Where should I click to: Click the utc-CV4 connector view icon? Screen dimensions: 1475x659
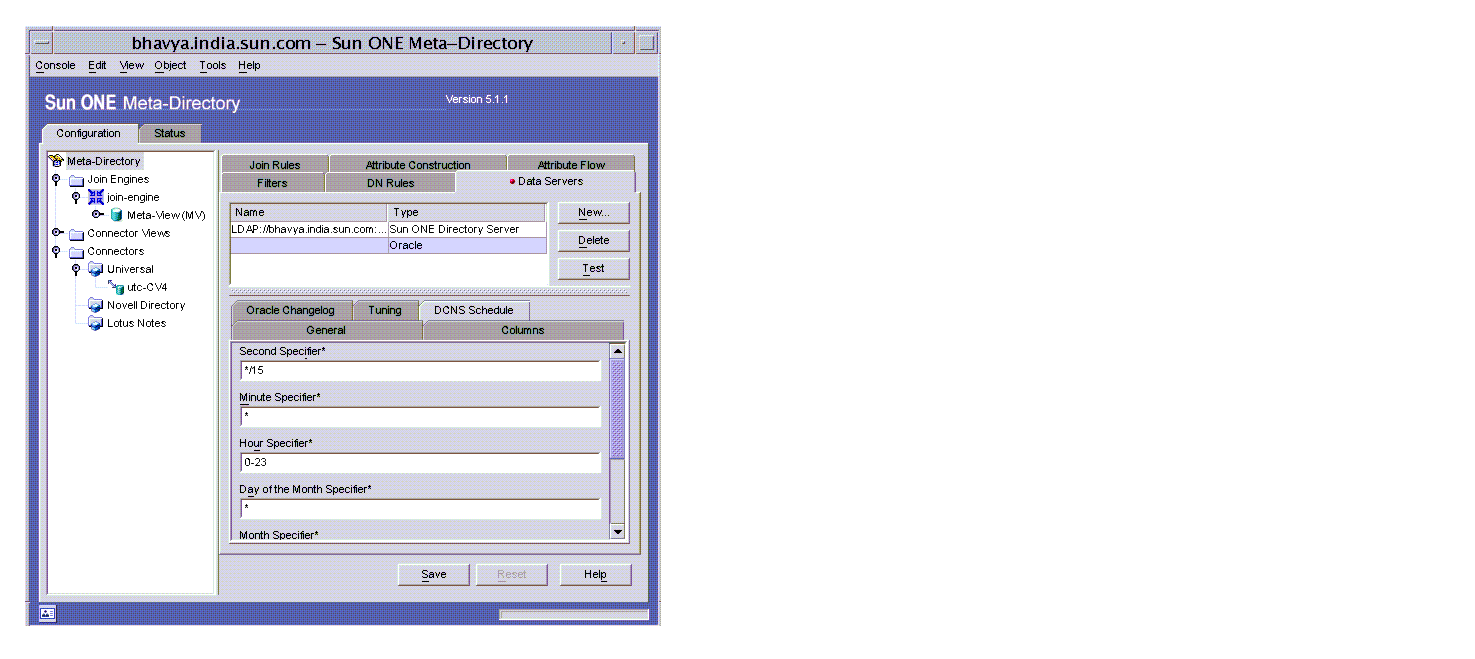[x=116, y=287]
